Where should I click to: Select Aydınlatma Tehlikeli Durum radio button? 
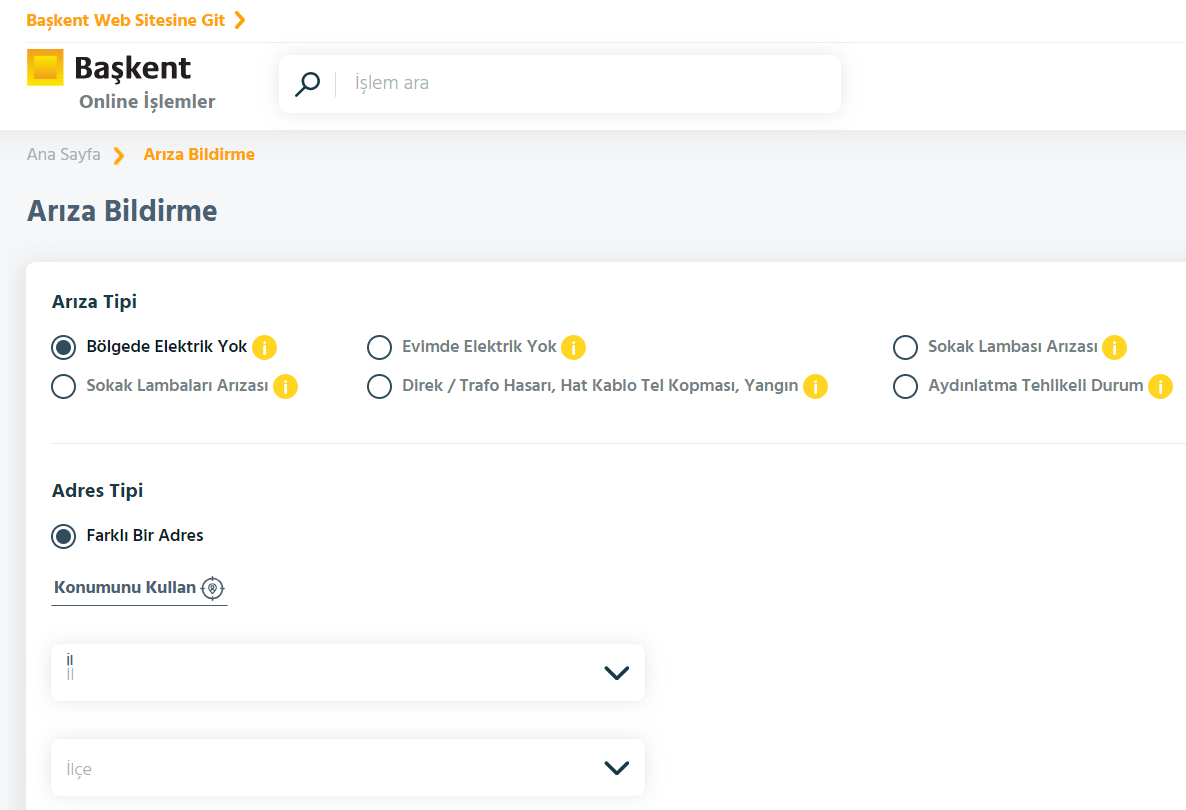tap(905, 387)
